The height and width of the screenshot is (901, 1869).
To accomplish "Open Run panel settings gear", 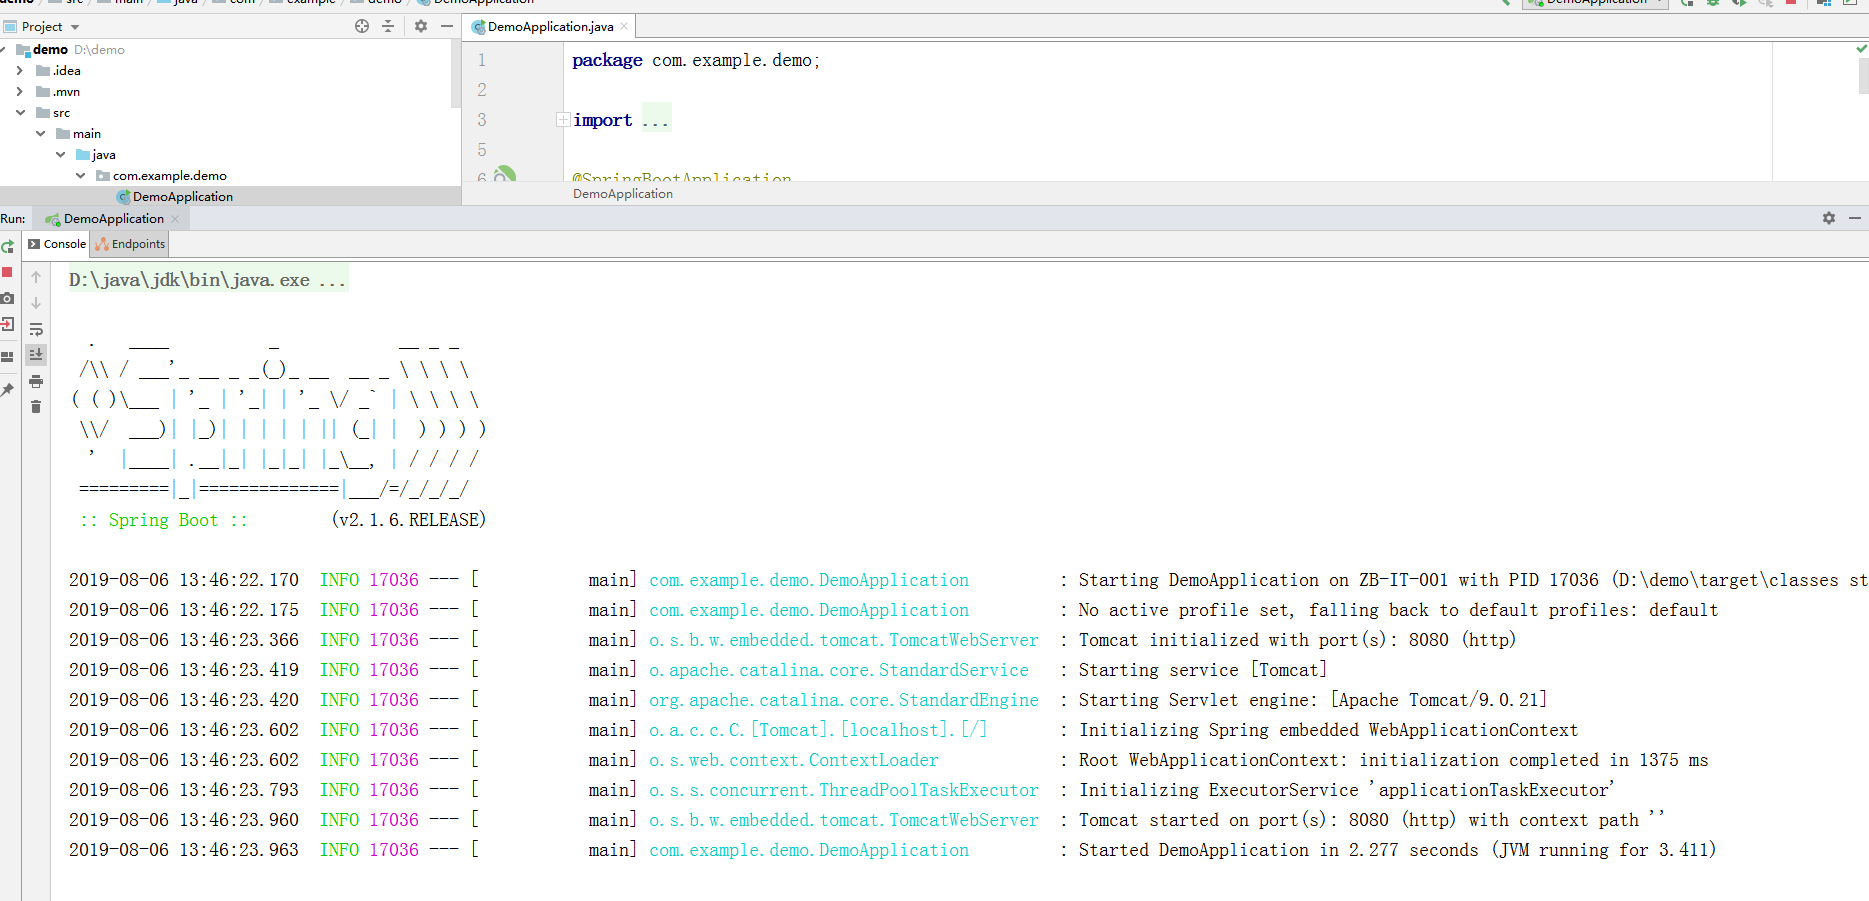I will (x=1829, y=218).
